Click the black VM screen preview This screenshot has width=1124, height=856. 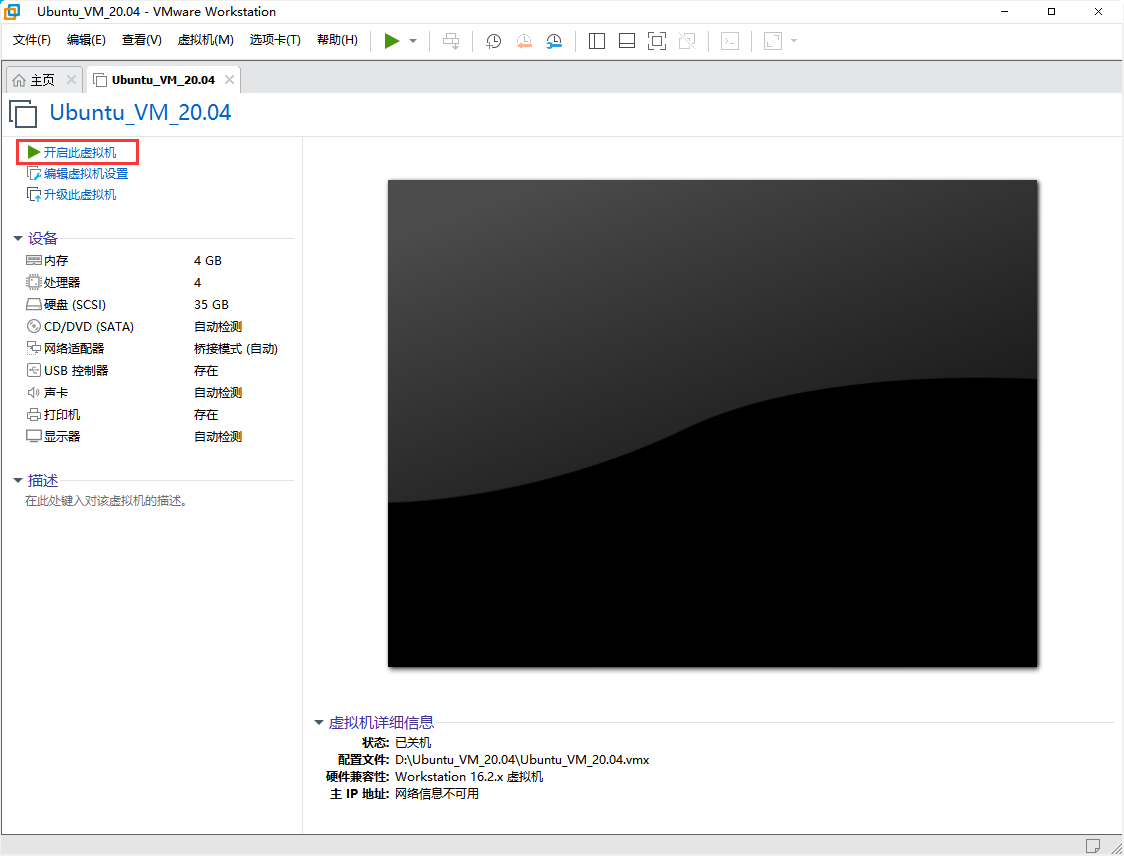(713, 423)
